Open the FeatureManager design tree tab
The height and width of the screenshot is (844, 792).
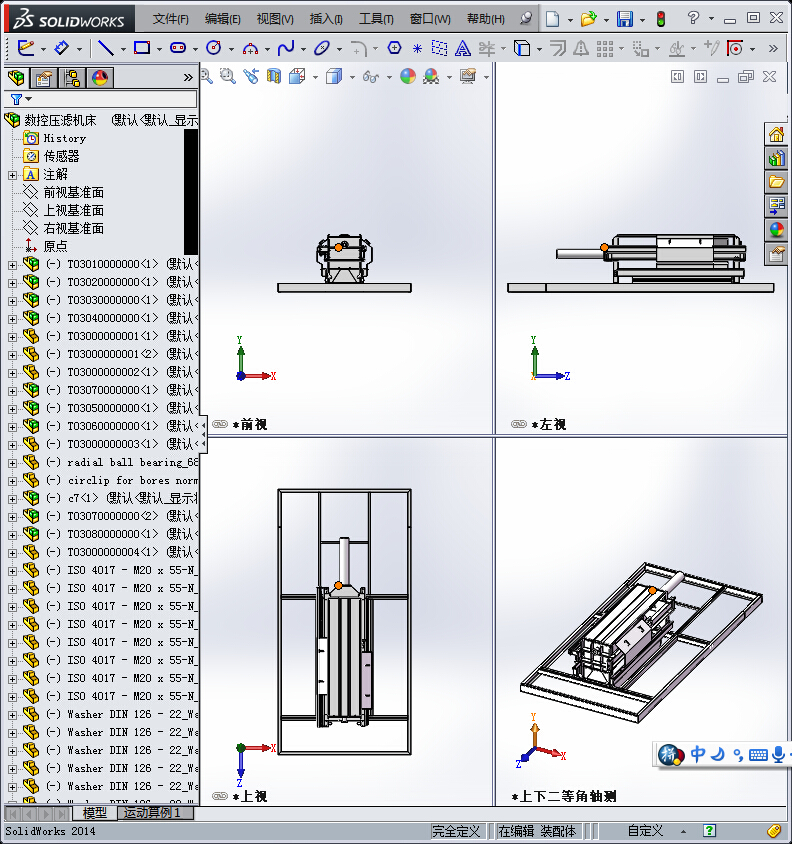17,78
